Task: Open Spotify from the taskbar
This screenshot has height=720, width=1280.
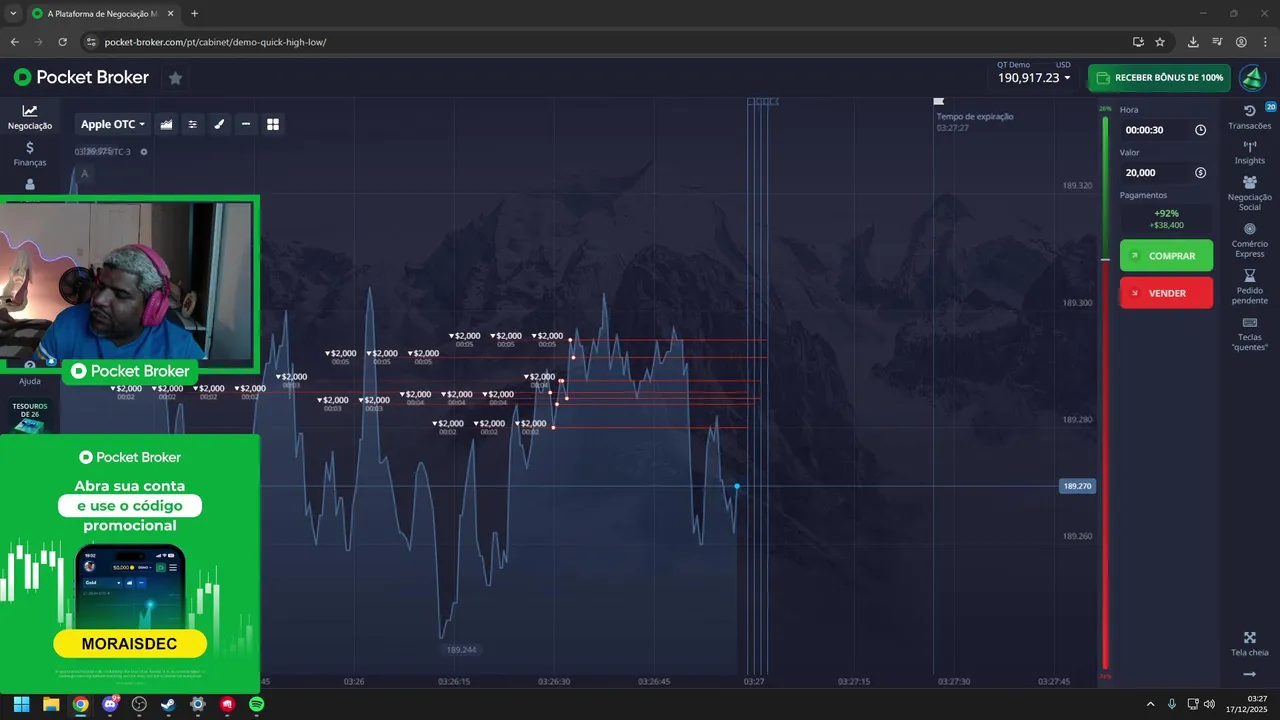Action: [x=256, y=704]
